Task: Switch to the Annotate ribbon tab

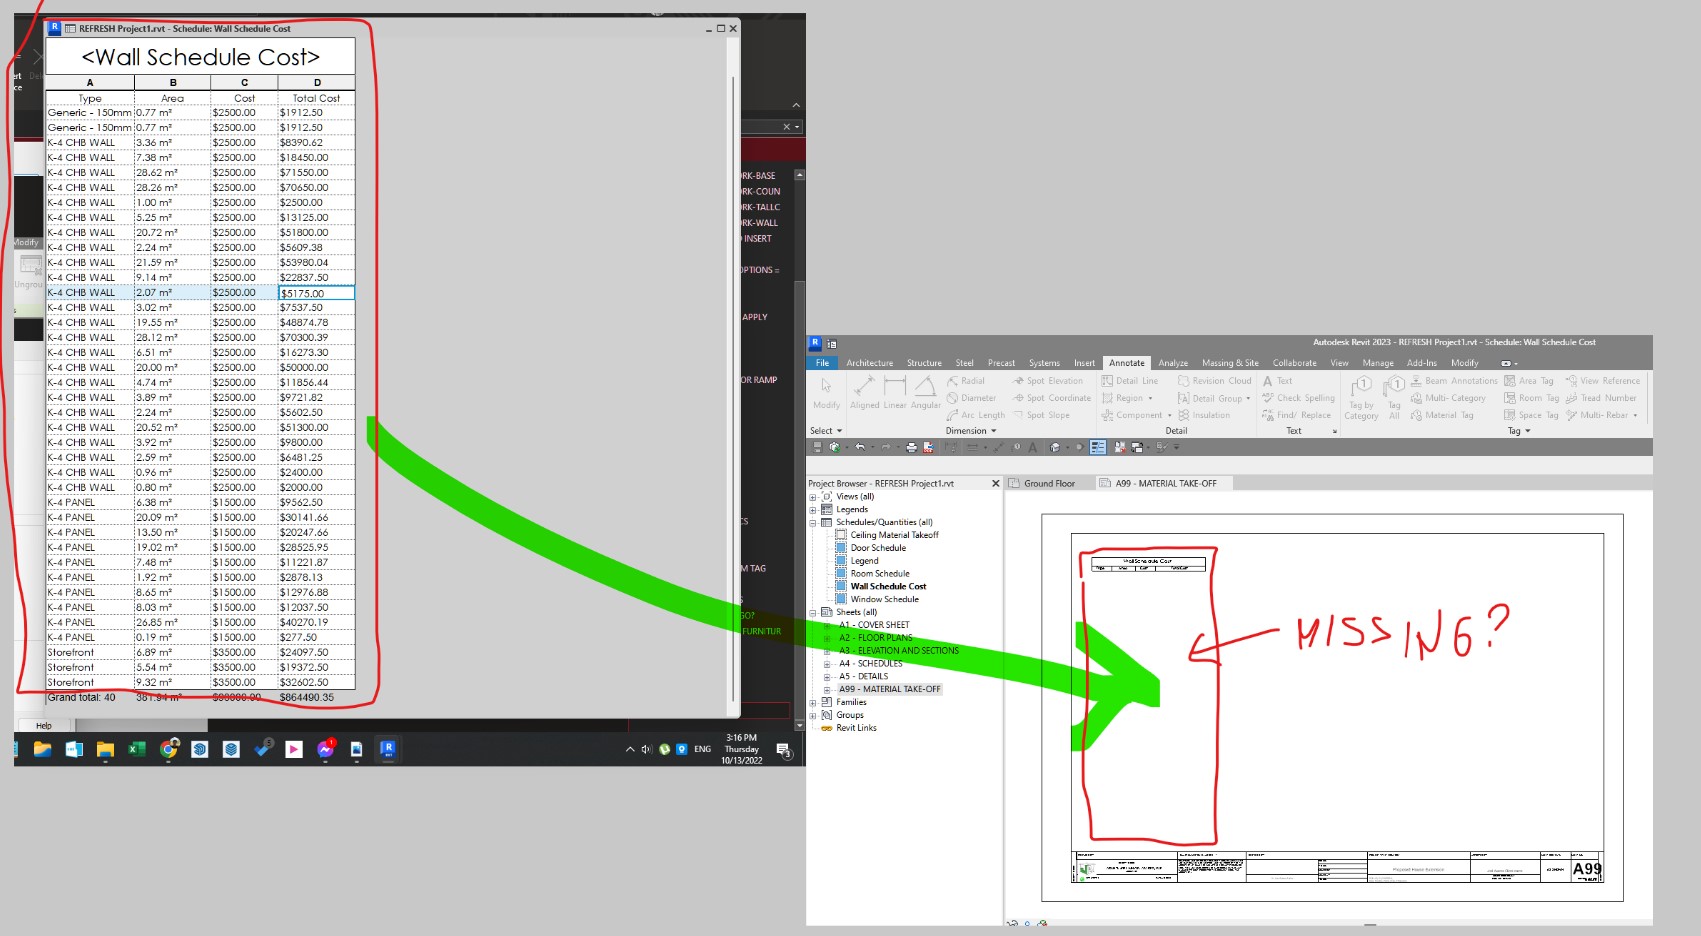Action: pos(1126,362)
